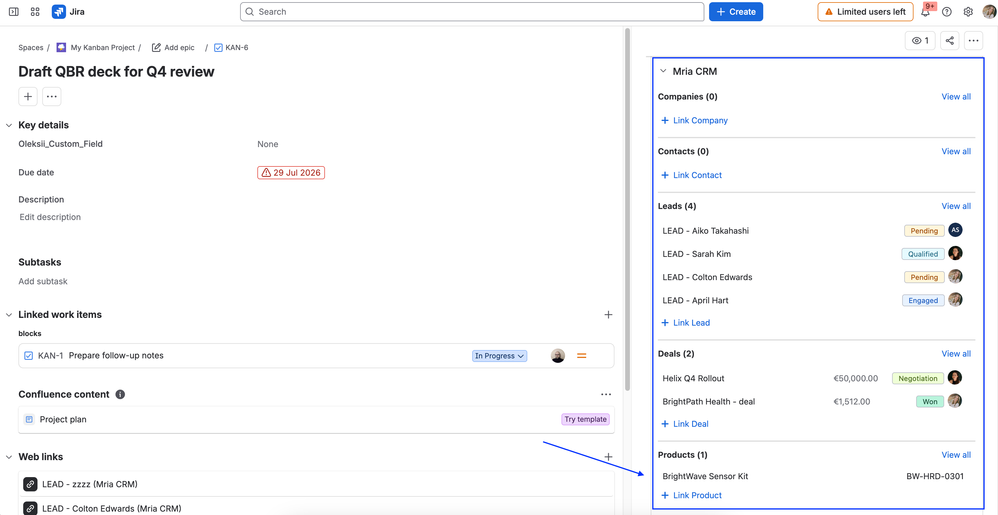This screenshot has height=515, width=998.
Task: Collapse the Mria CRM panel
Action: (x=663, y=71)
